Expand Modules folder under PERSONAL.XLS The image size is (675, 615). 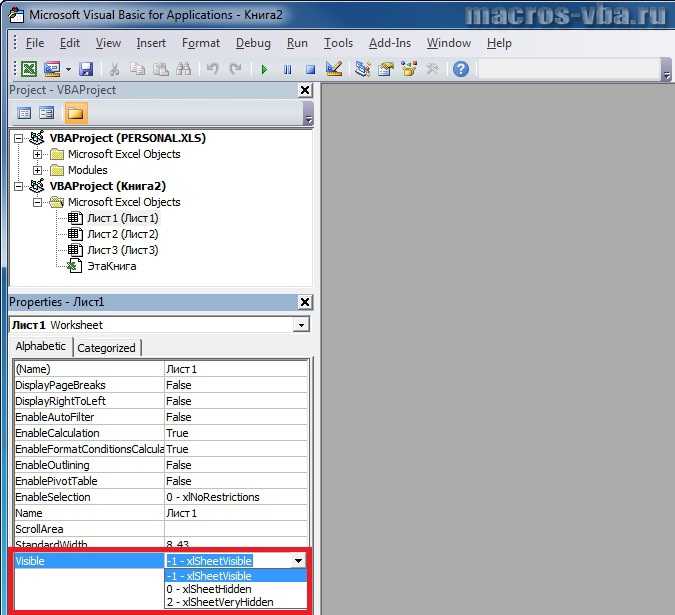[x=37, y=170]
